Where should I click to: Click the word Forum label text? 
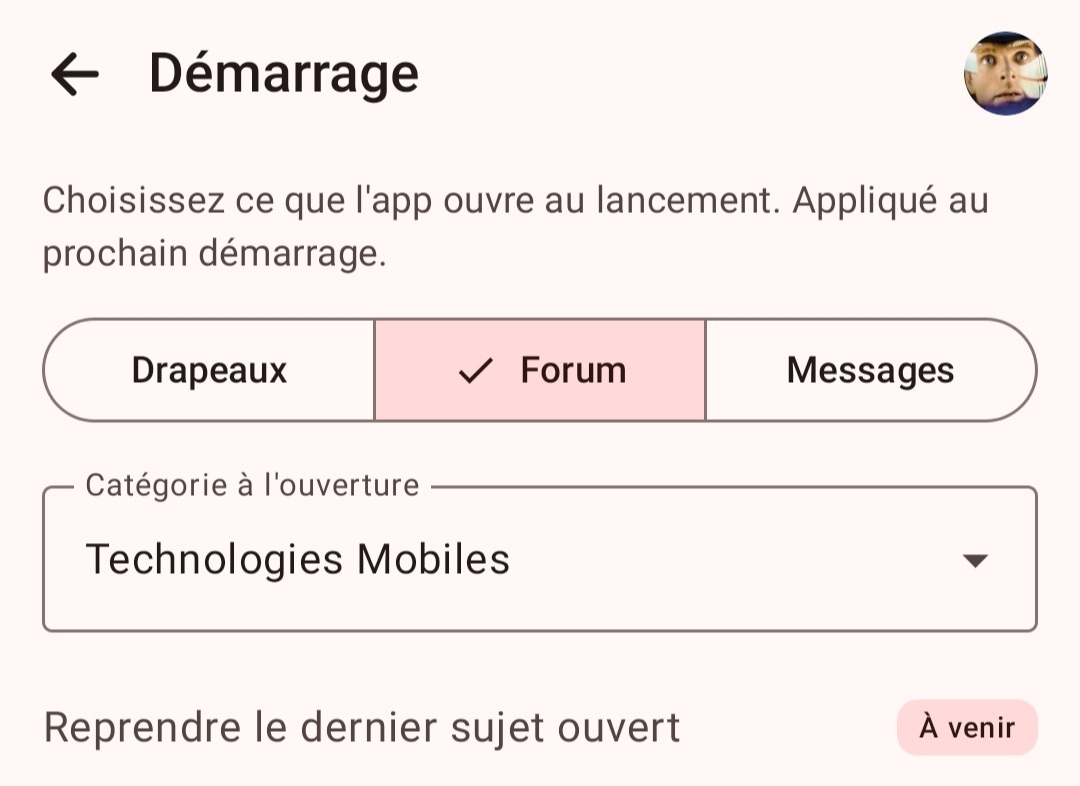pos(574,370)
